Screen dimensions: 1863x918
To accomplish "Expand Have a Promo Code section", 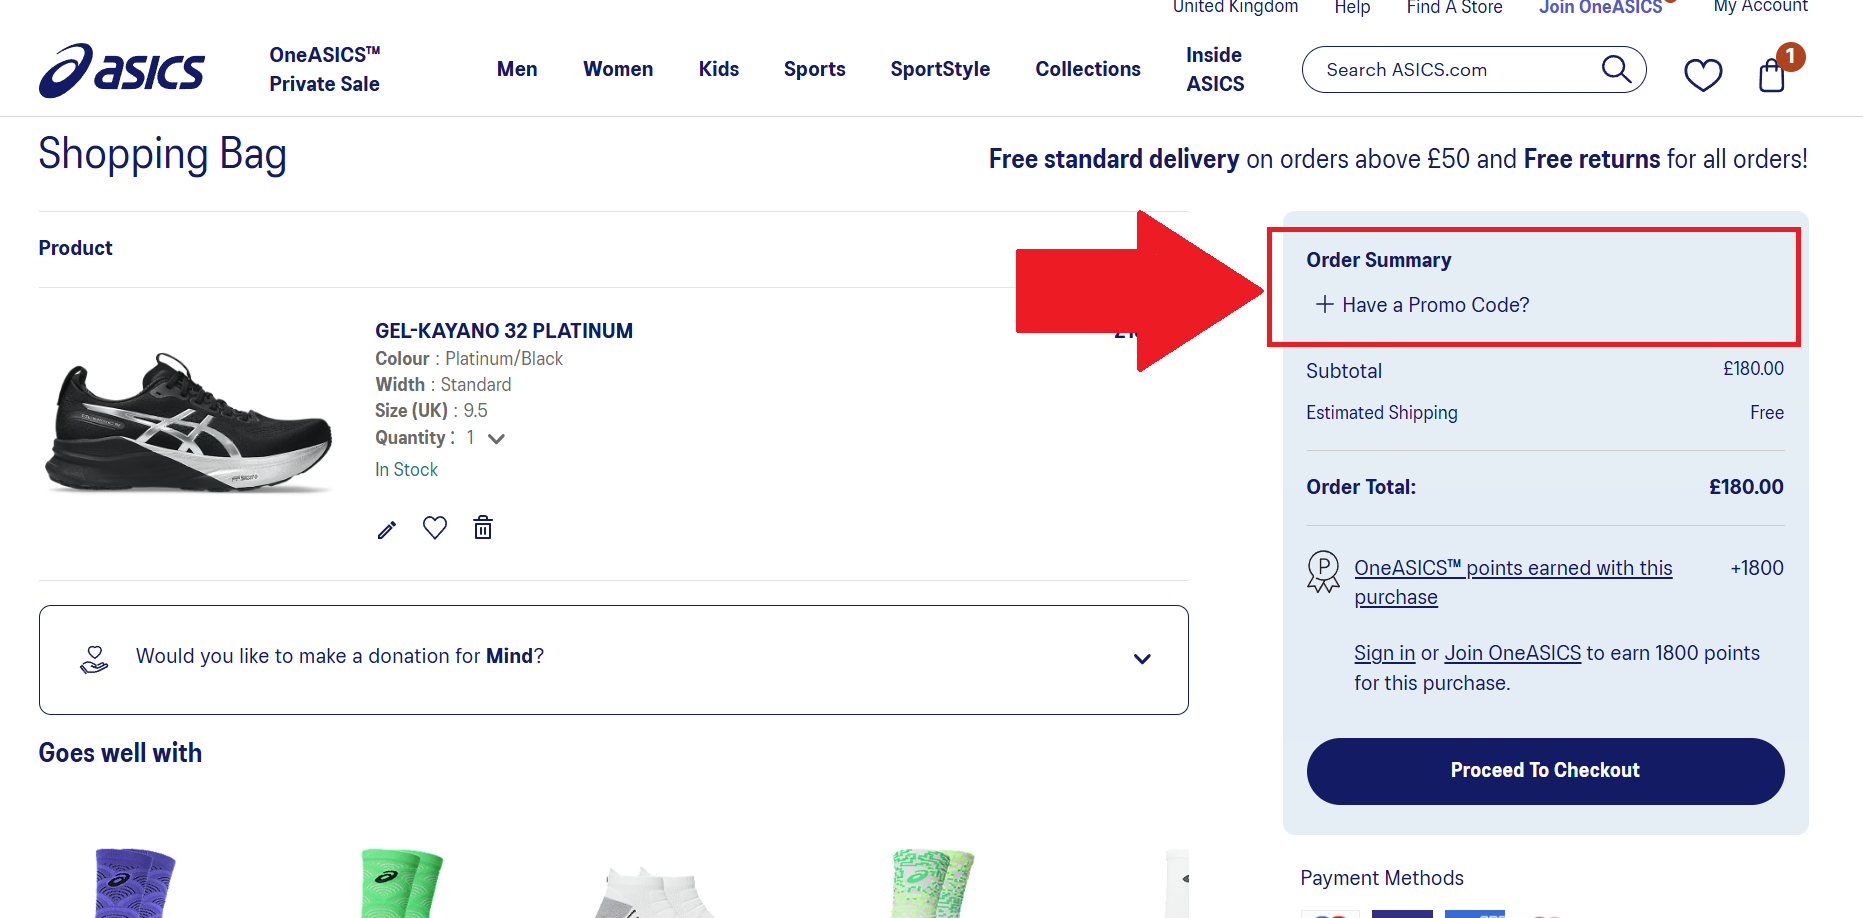I will tap(1422, 305).
